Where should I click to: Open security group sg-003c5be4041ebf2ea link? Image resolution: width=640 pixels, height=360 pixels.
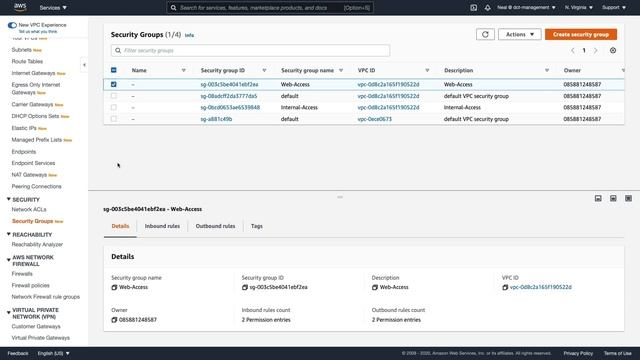click(229, 84)
